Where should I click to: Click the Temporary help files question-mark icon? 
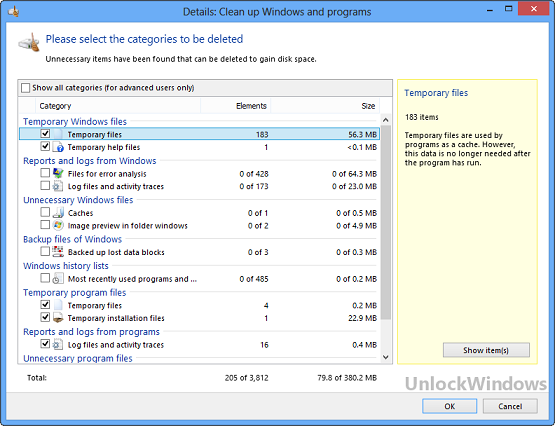58,147
